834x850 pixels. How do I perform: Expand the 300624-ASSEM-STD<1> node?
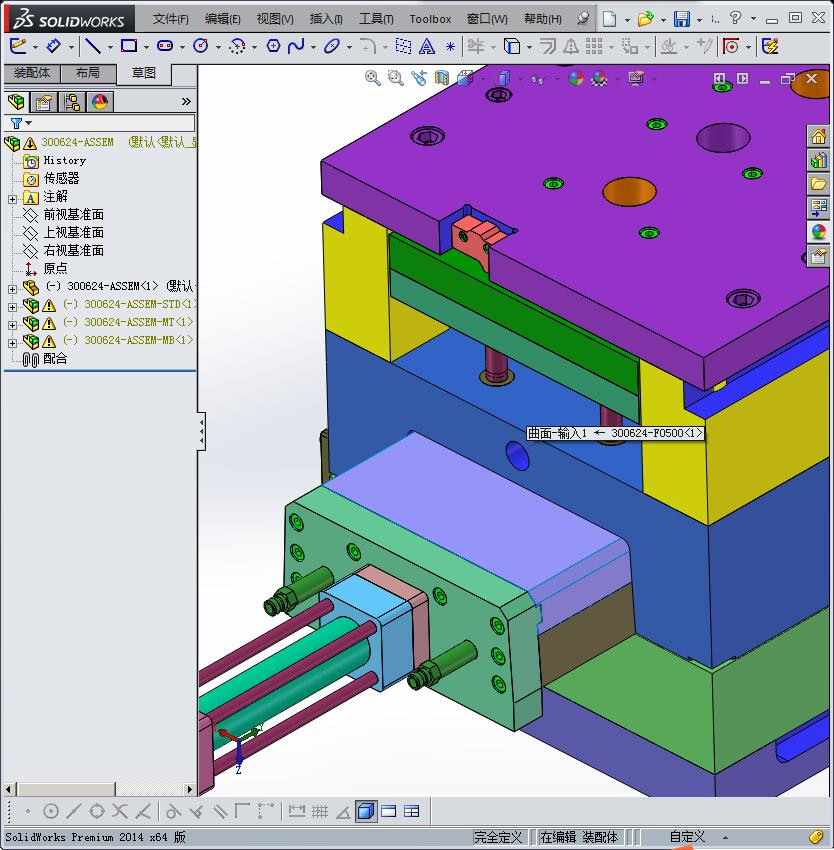(x=12, y=307)
